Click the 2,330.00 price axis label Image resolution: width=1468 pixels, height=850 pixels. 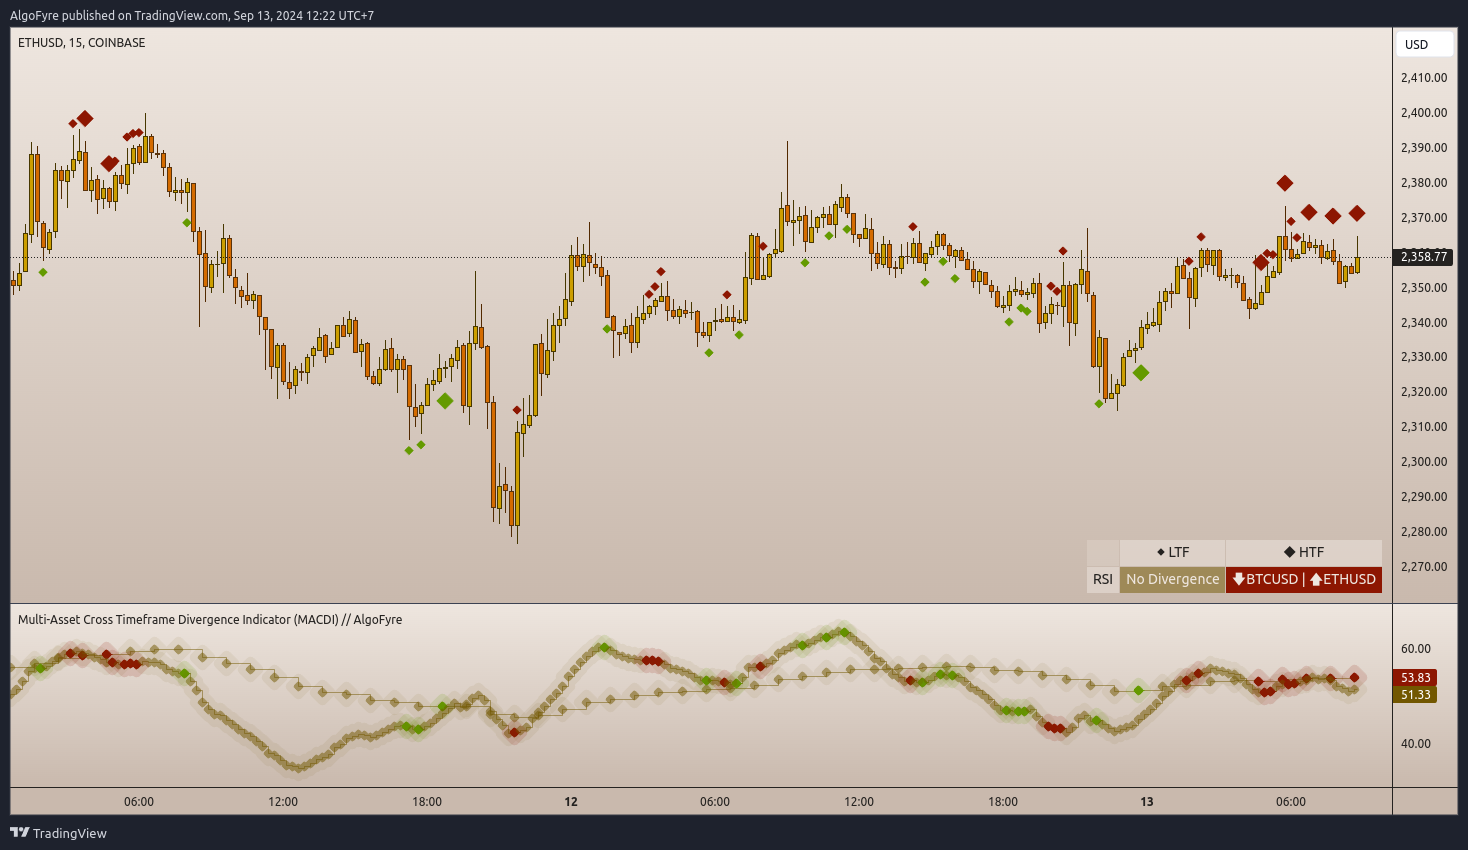(x=1424, y=357)
